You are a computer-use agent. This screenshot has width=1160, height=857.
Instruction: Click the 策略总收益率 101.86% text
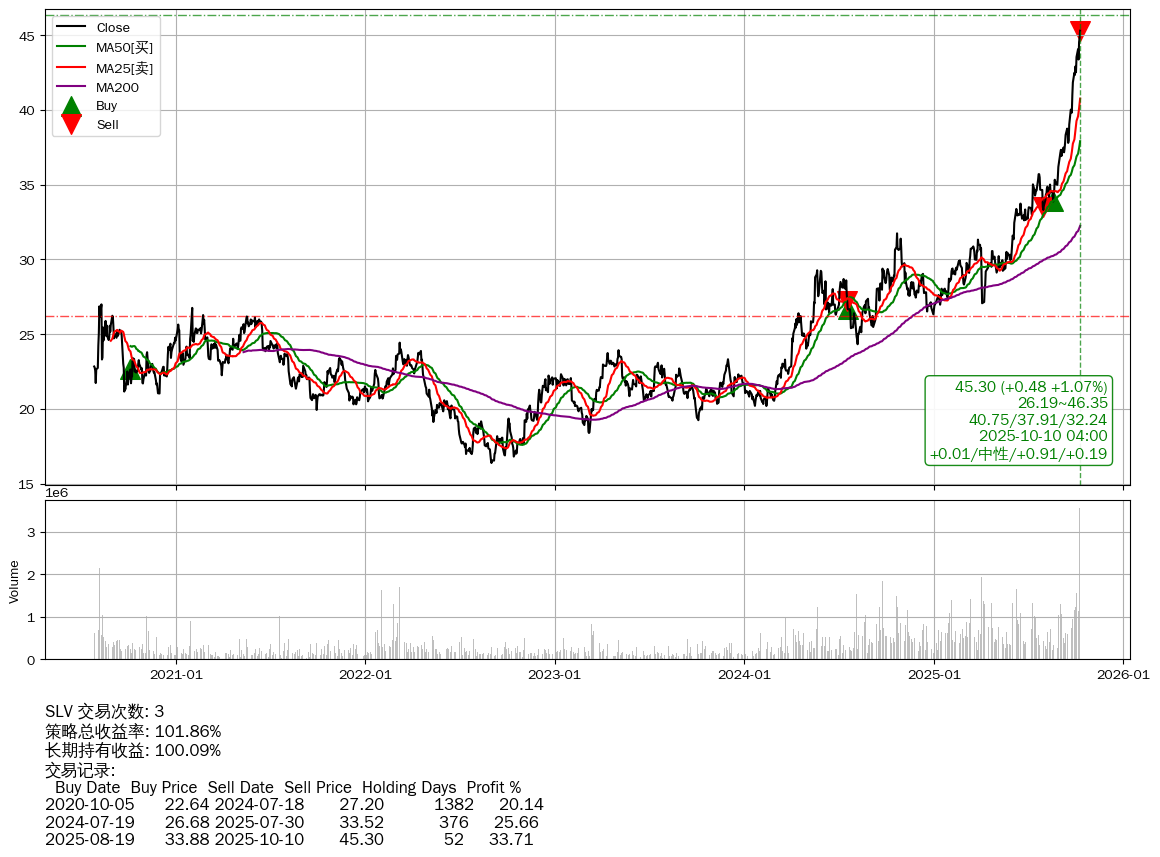[133, 731]
